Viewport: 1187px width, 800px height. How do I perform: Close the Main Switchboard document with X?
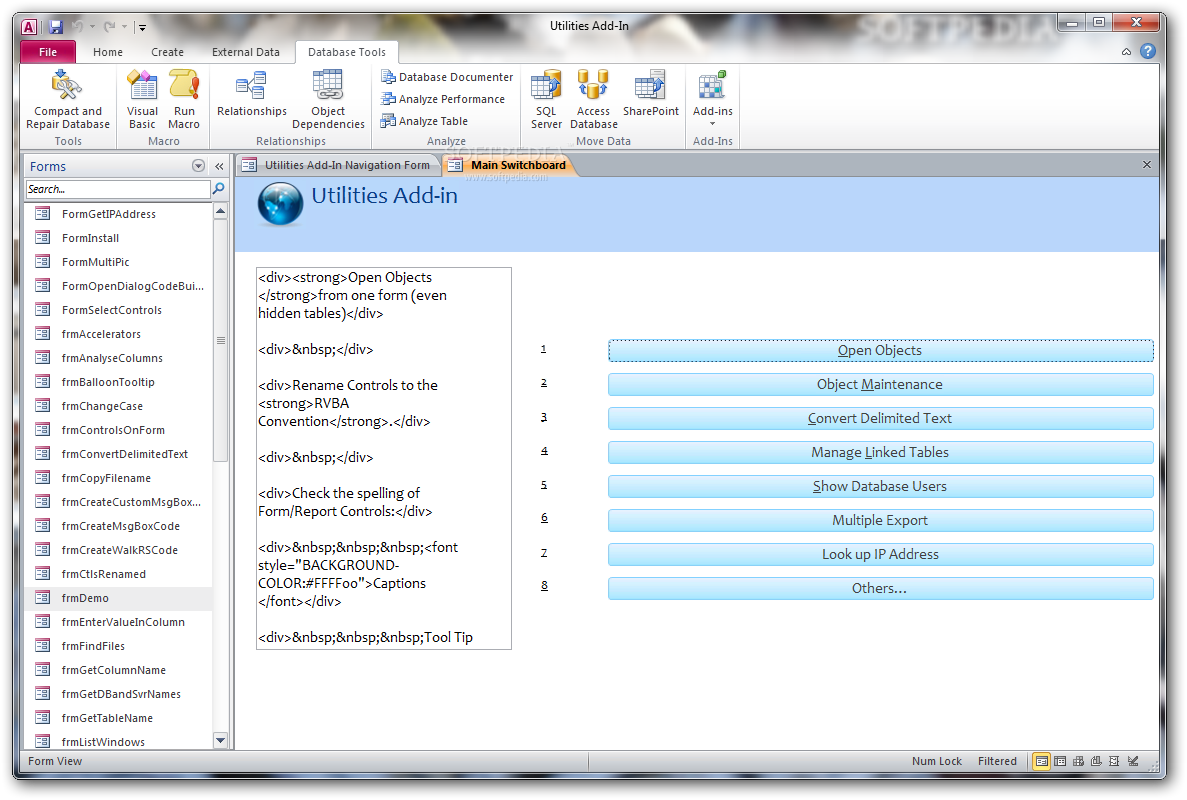(x=1146, y=165)
